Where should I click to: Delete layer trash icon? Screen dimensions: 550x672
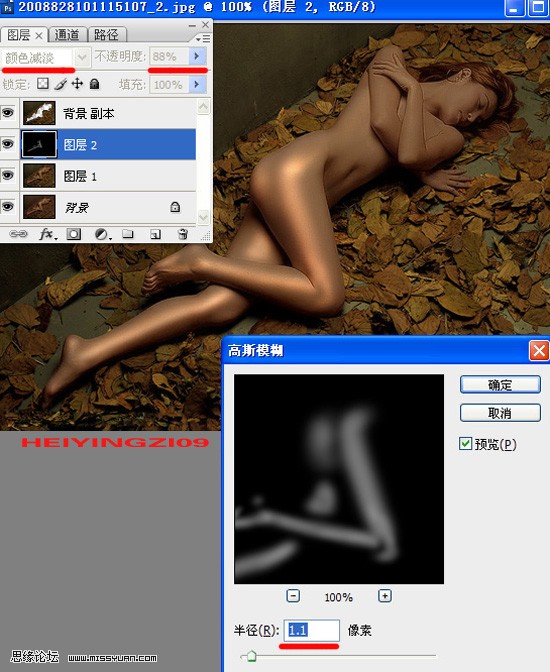(183, 234)
